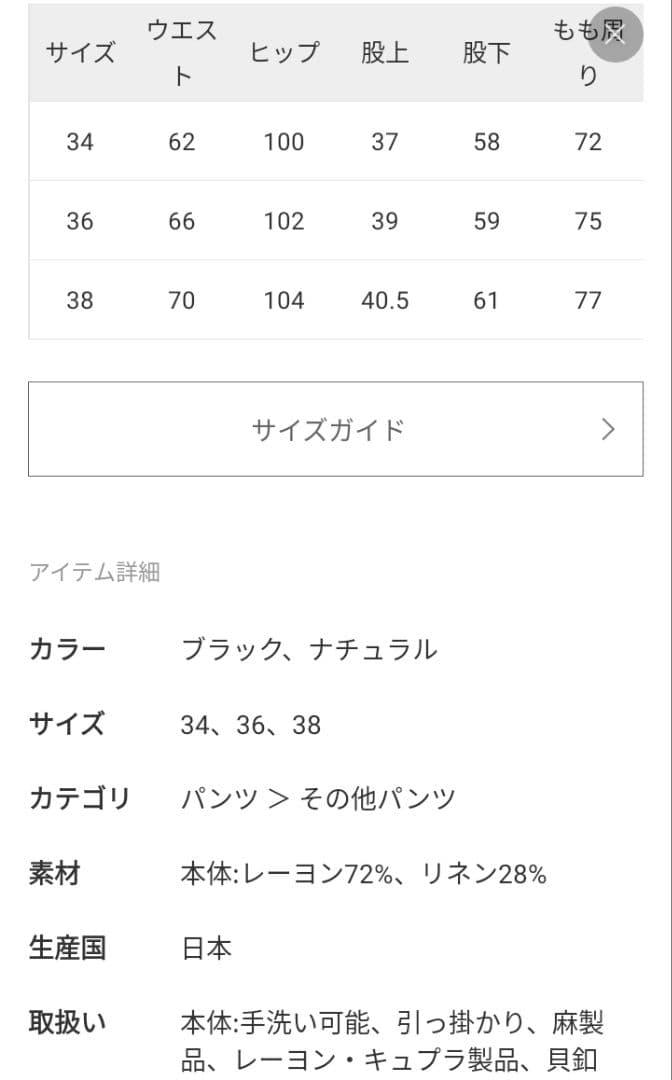Viewport: 672px width, 1080px height.
Task: Select size 36 in the サイズ detail row
Action: point(252,724)
